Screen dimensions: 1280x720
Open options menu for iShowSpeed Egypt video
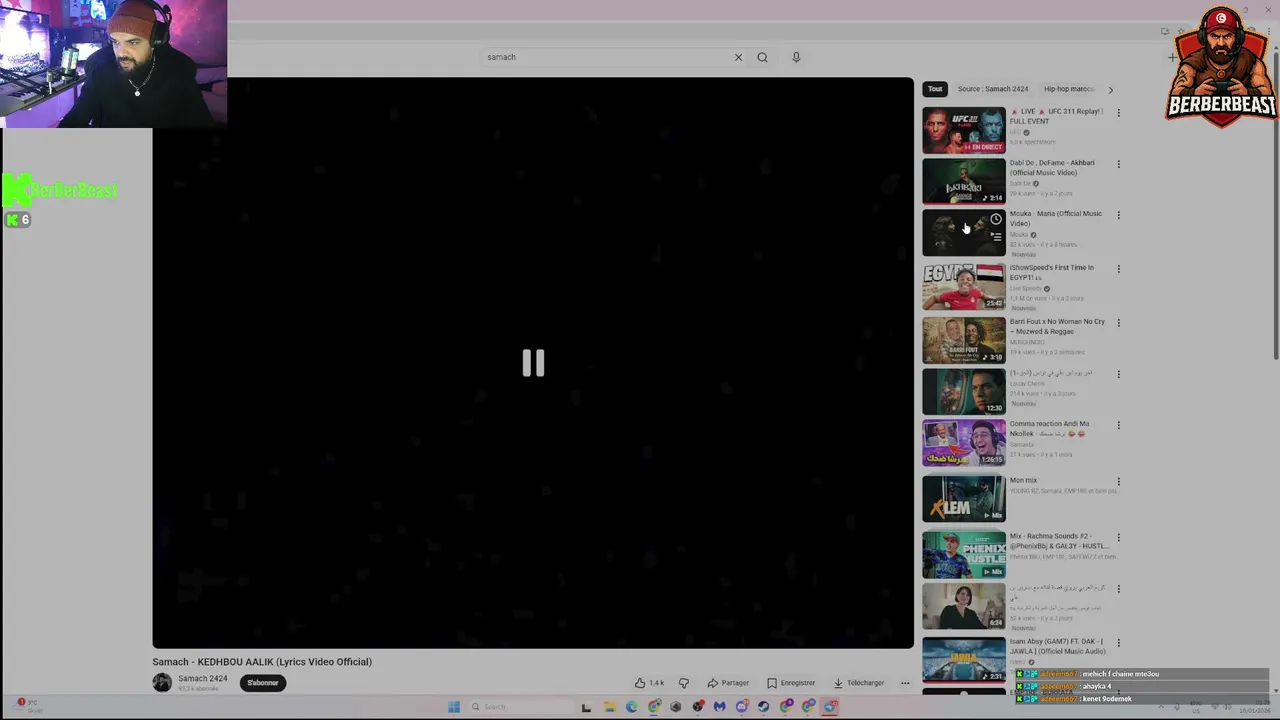[1118, 269]
